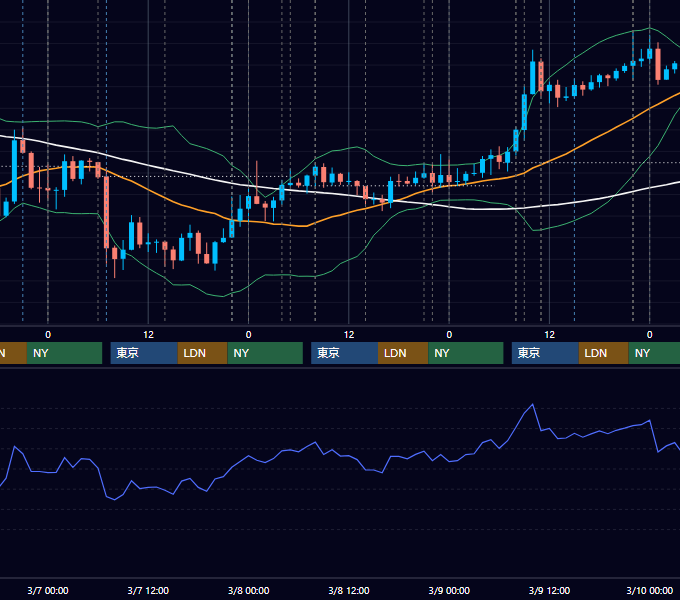The width and height of the screenshot is (680, 600).
Task: Click the 3/9 12:00 date label
Action: click(549, 590)
